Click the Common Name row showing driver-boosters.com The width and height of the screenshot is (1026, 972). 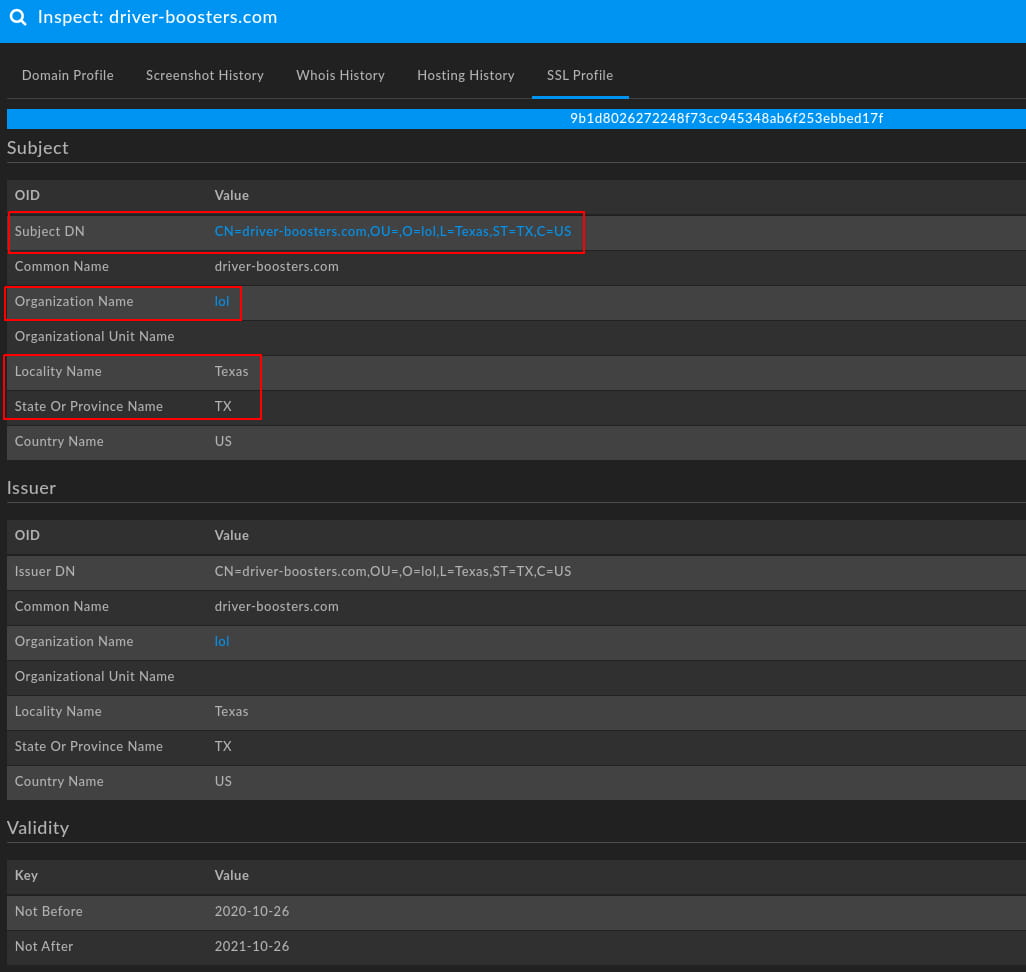pyautogui.click(x=276, y=266)
